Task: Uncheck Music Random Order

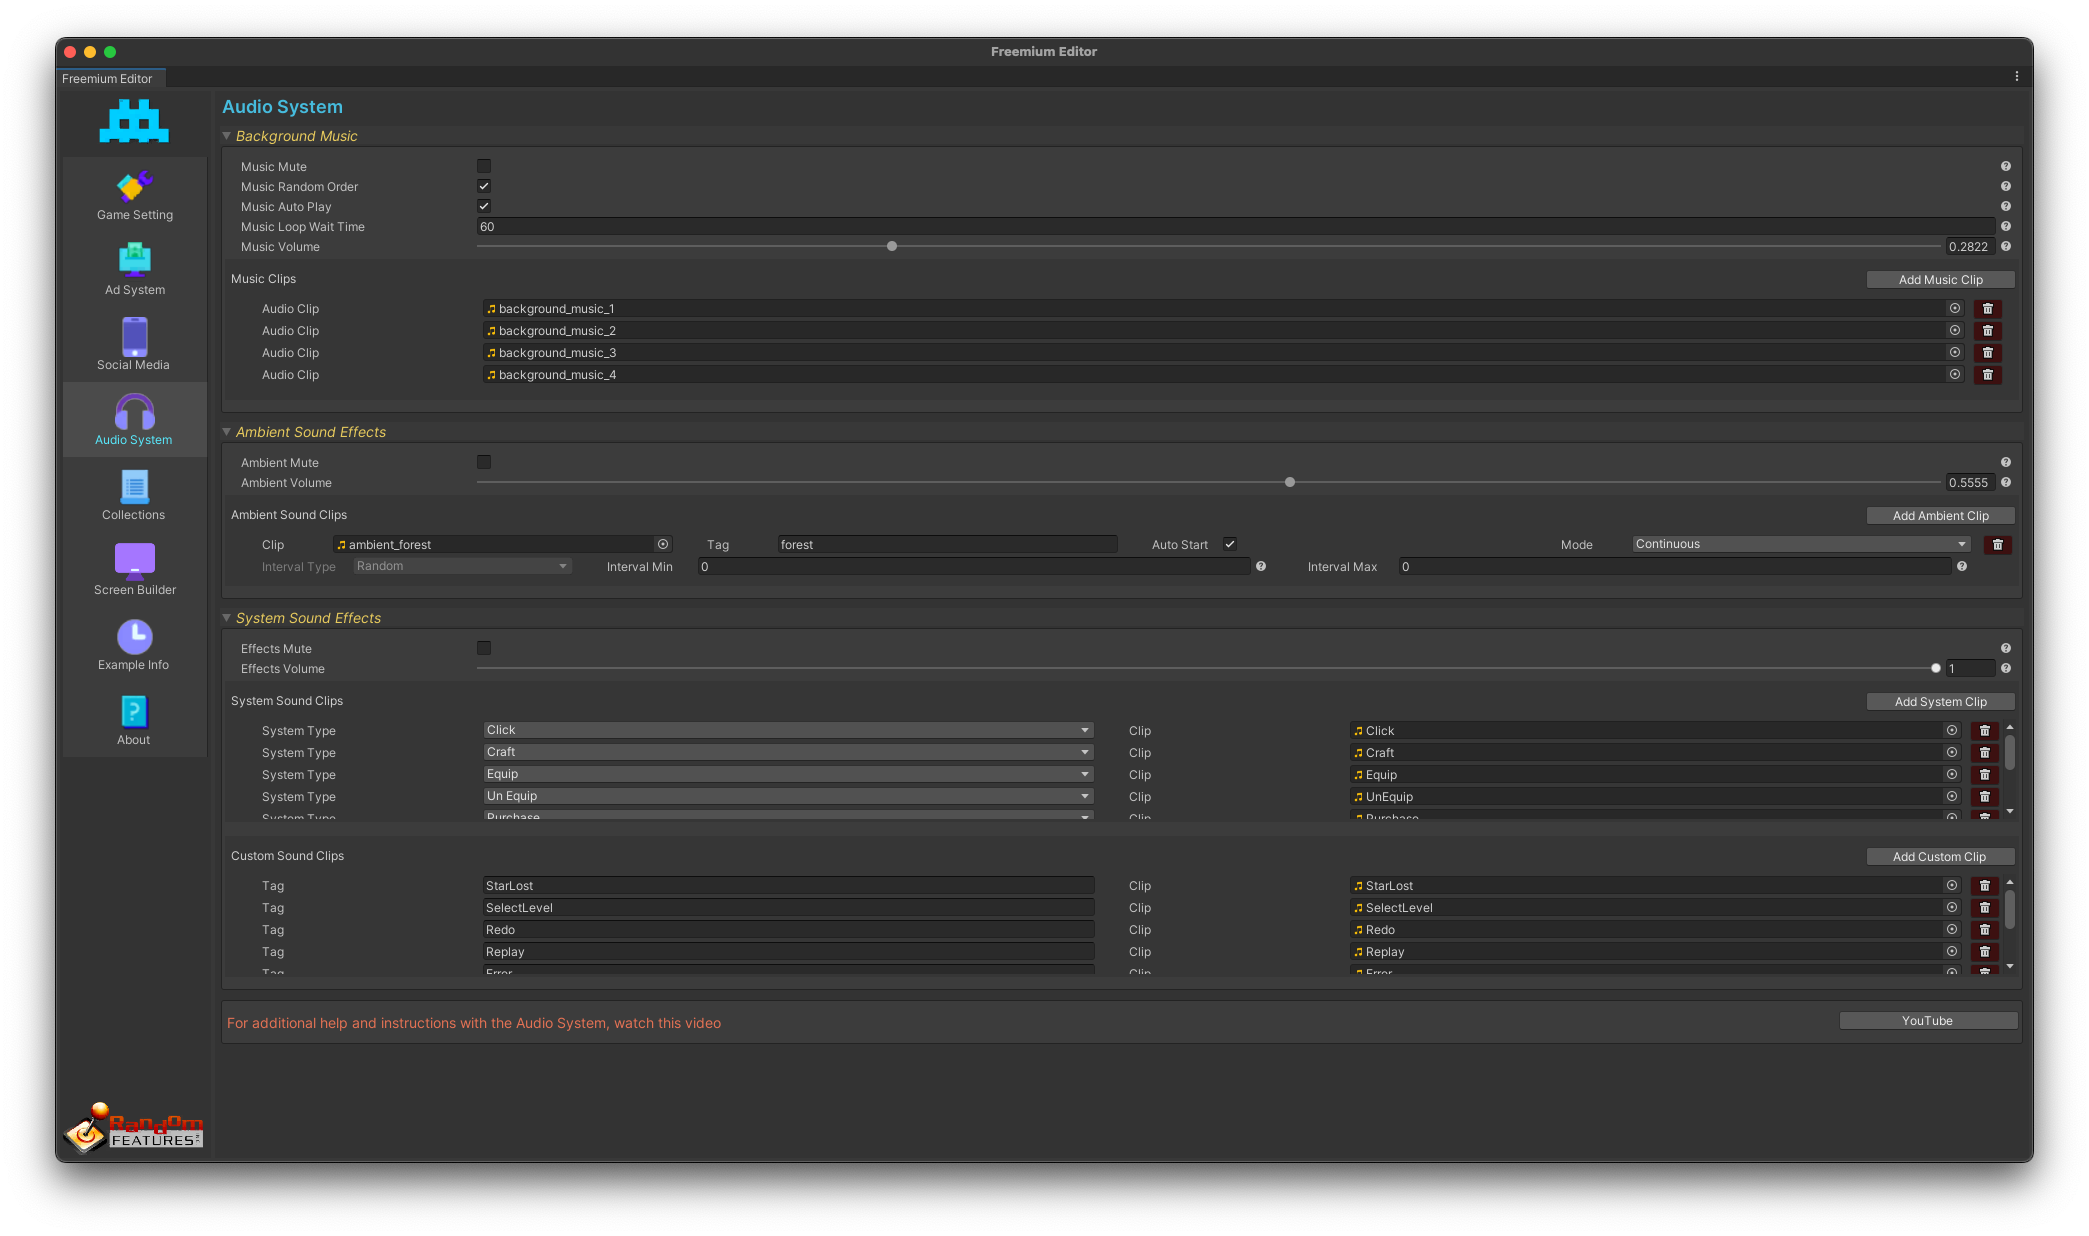Action: coord(484,186)
